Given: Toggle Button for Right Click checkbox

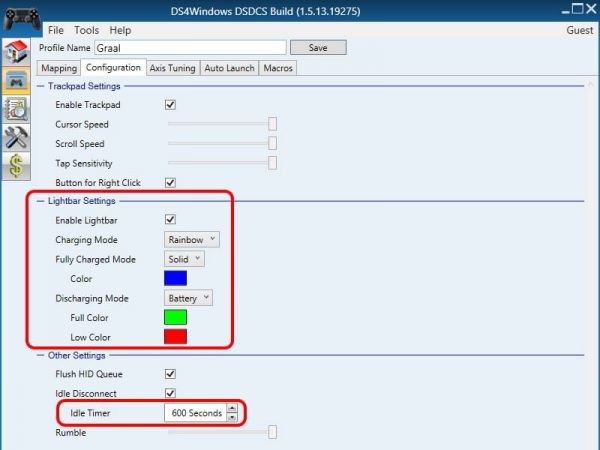Looking at the screenshot, I should [x=170, y=183].
